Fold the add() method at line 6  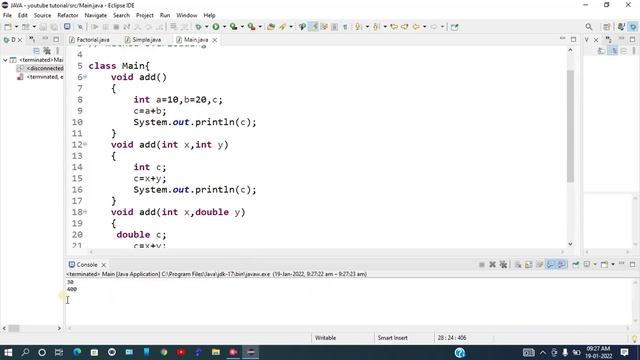click(85, 77)
